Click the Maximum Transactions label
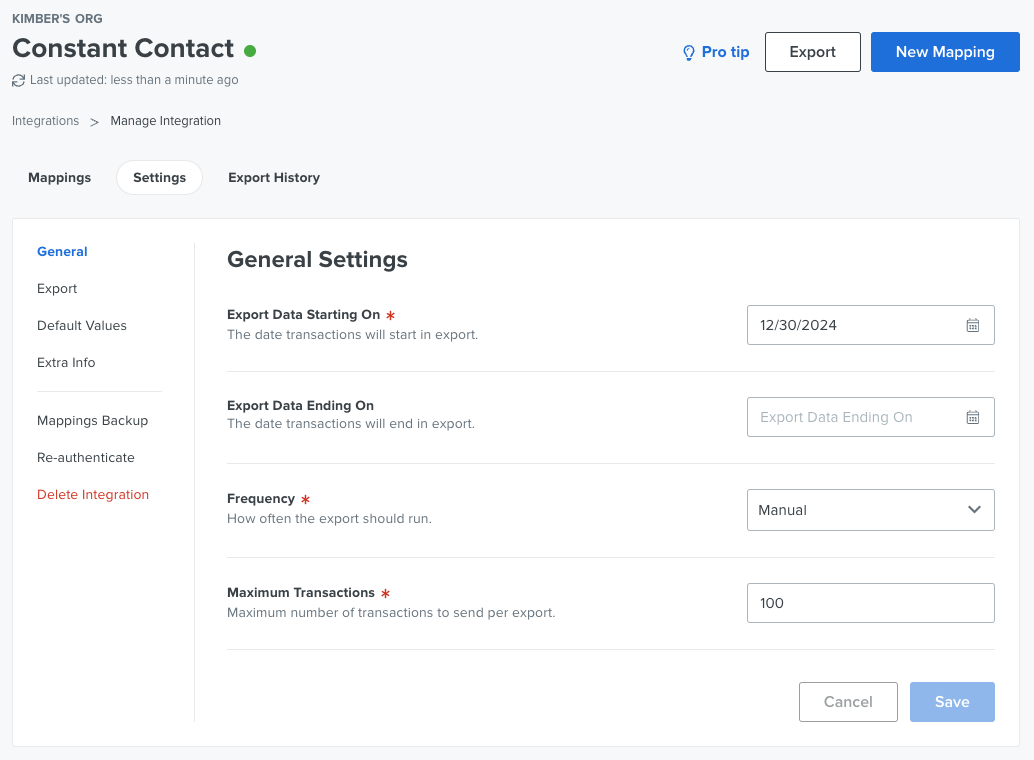This screenshot has height=760, width=1034. [301, 592]
